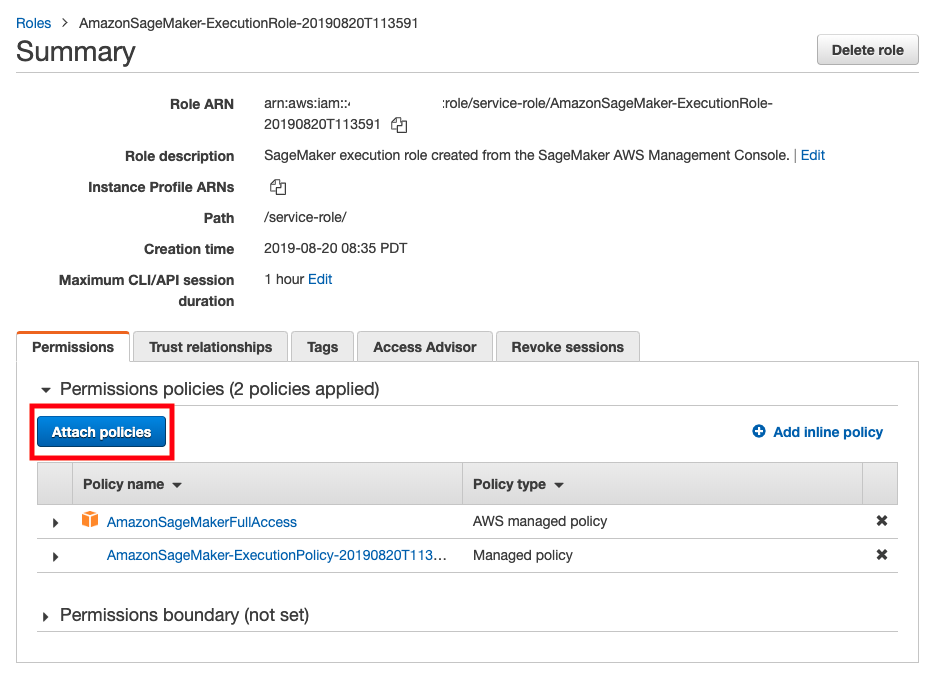Detach AmazonSageMakerFullAccess using its X icon
This screenshot has height=677, width=932.
pos(881,521)
